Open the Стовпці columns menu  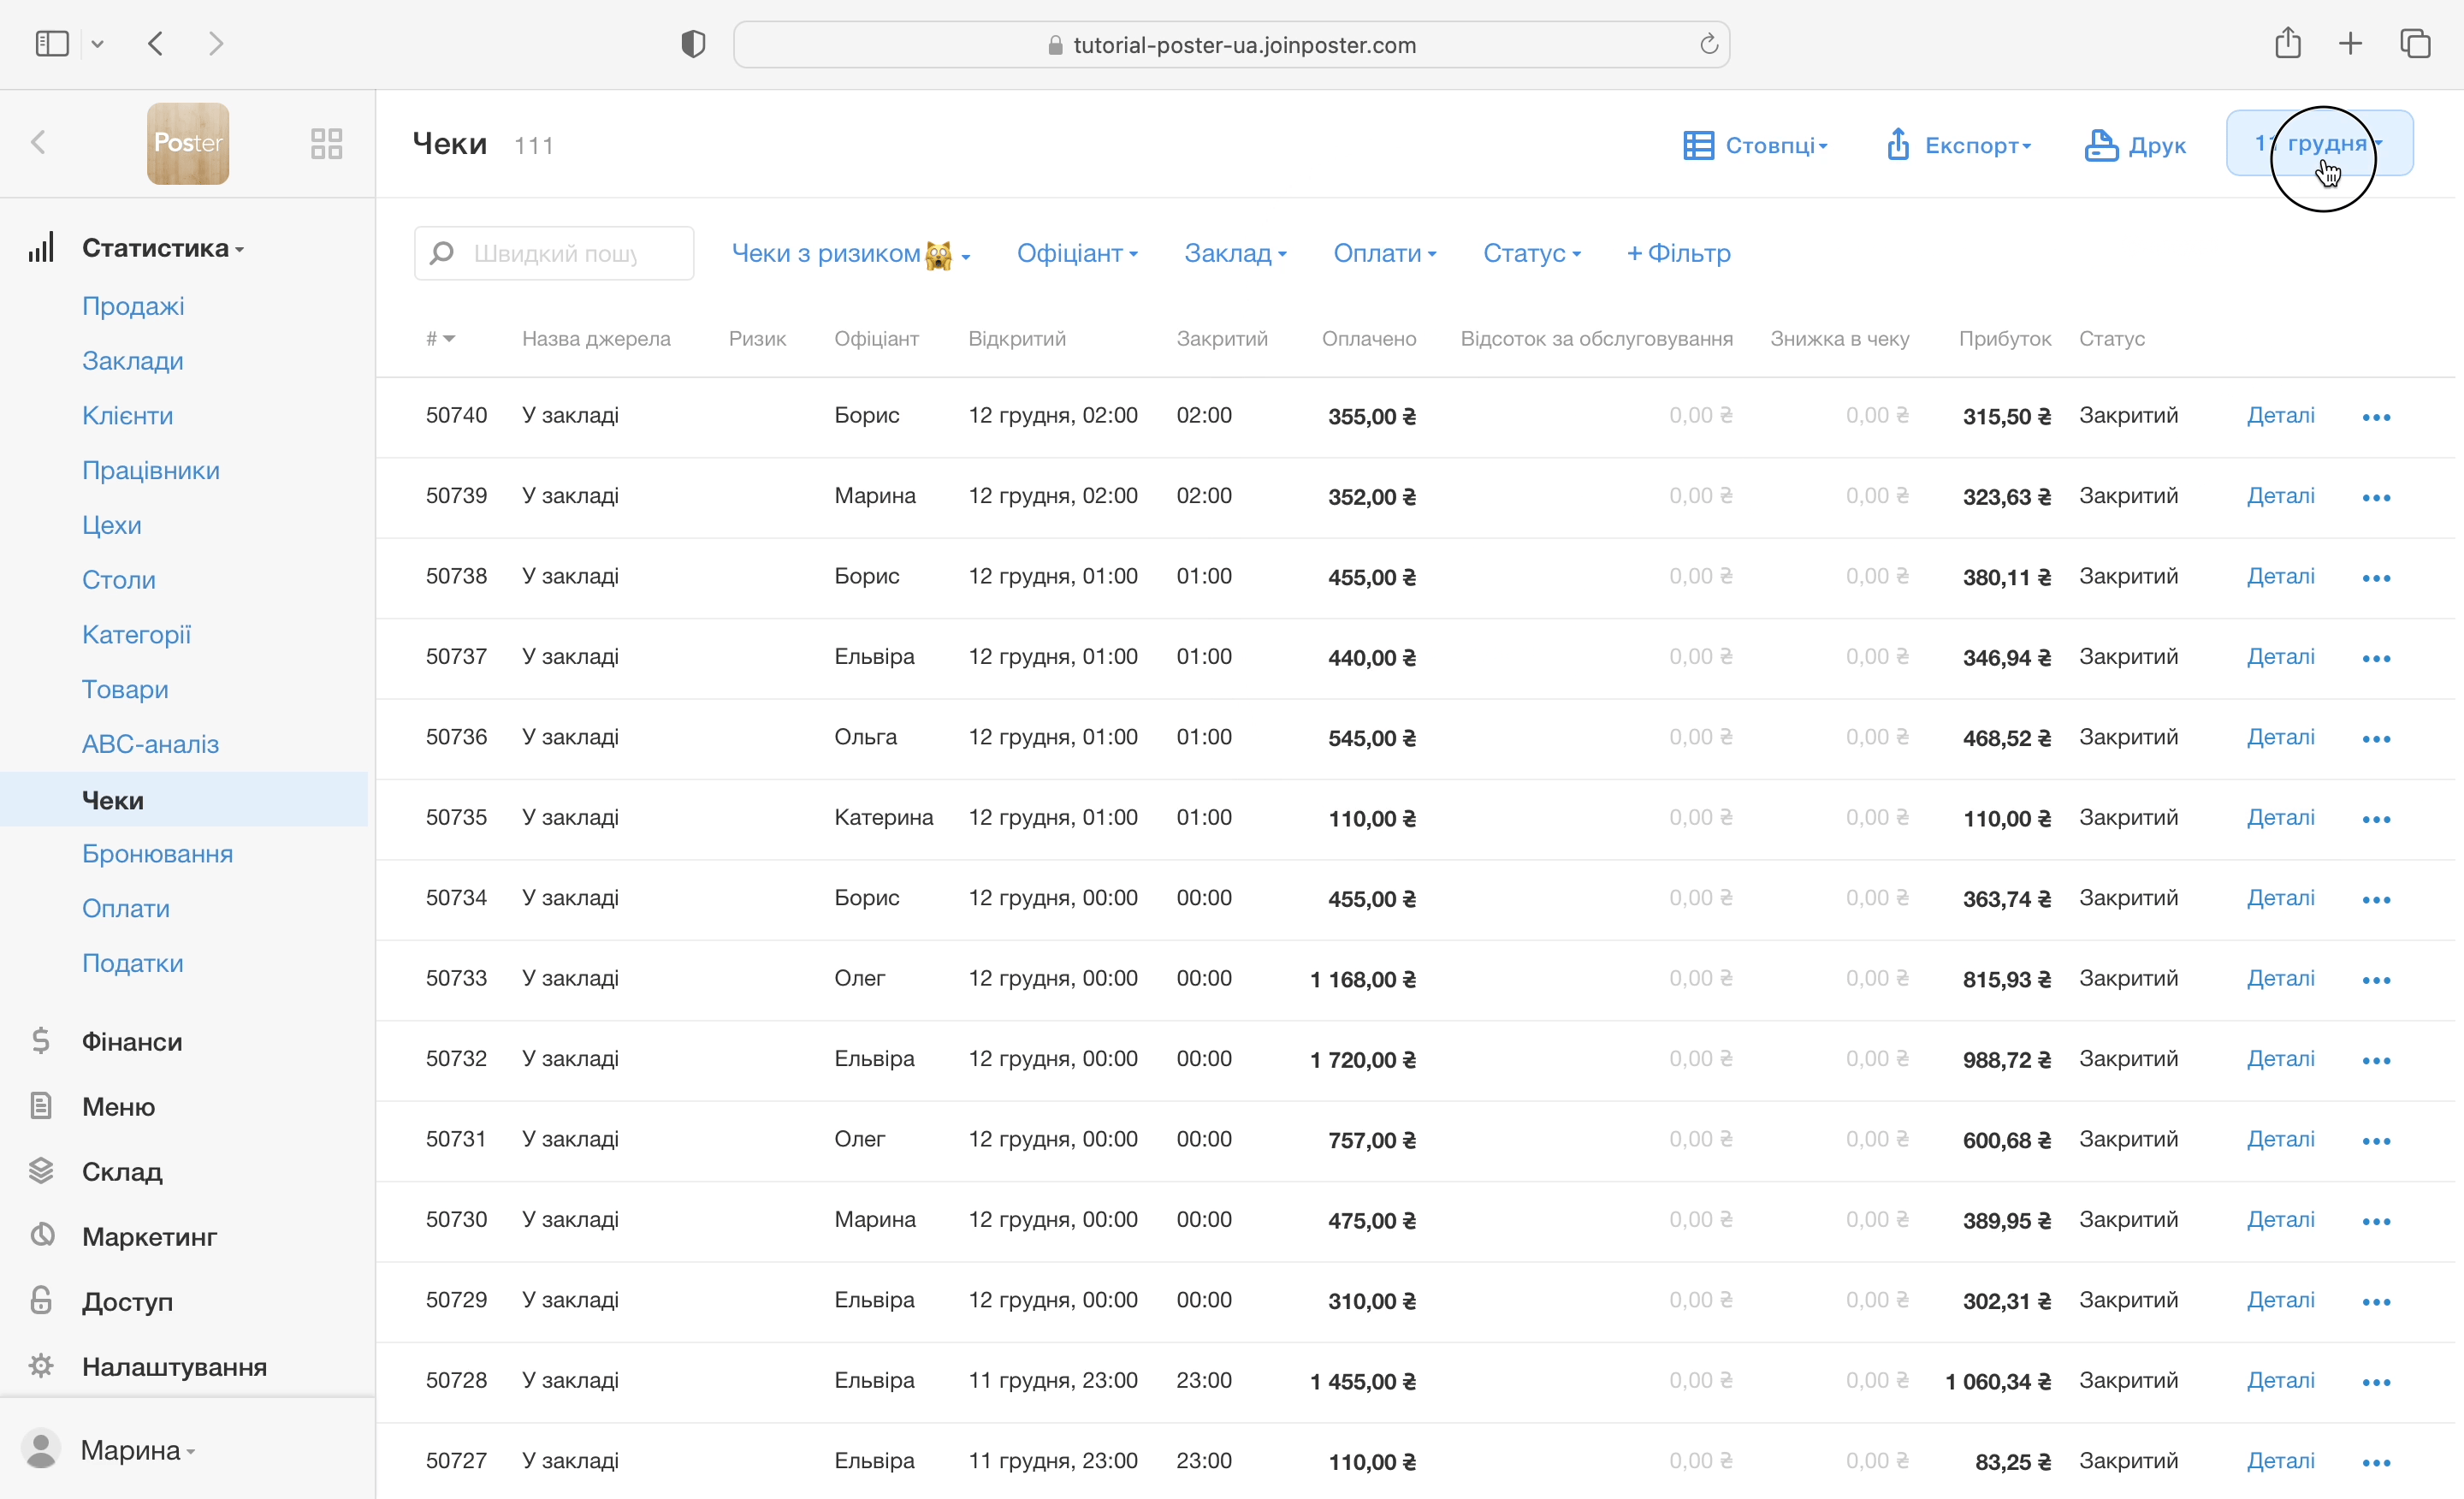pos(1755,145)
